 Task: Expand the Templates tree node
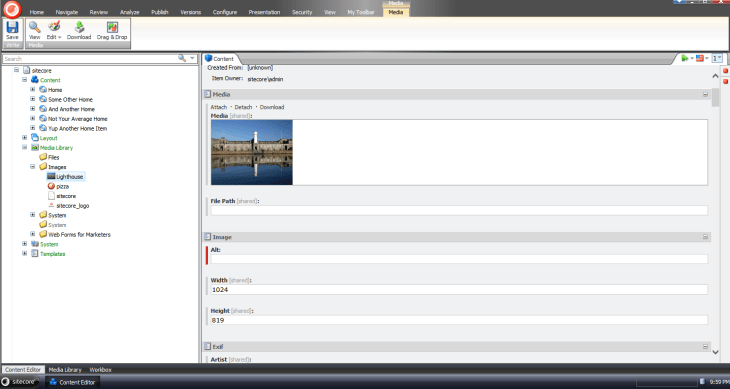pyautogui.click(x=25, y=254)
